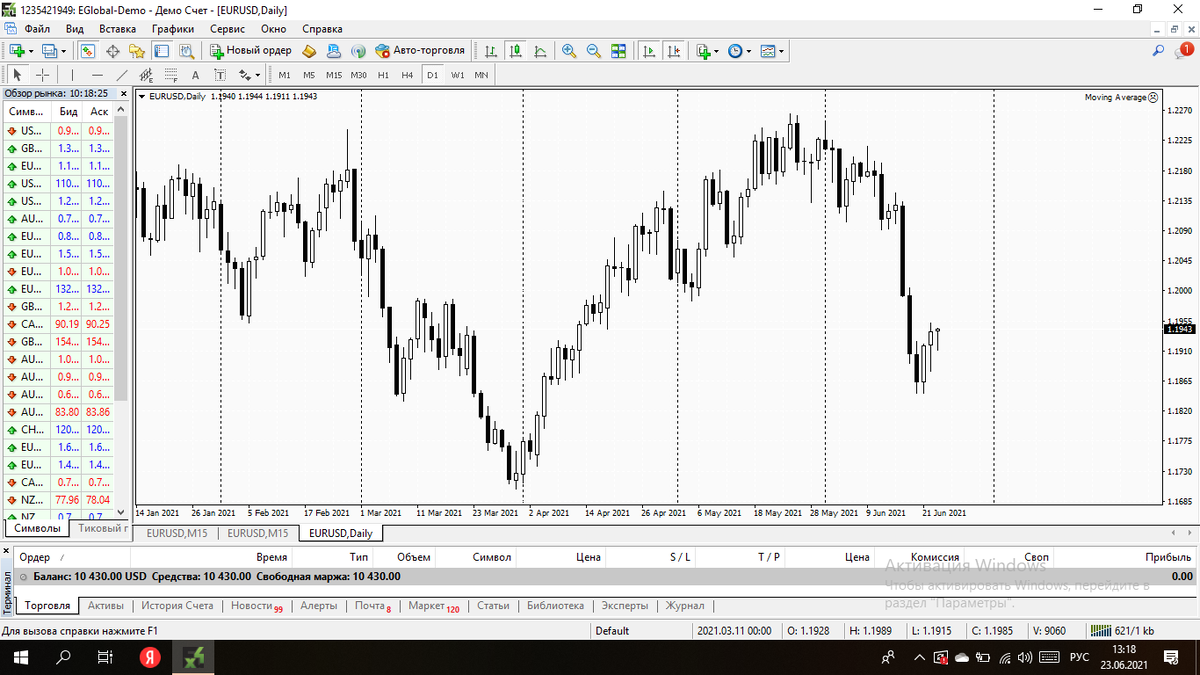Switch chart to bar chart icon
This screenshot has width=1200, height=675.
pos(490,50)
